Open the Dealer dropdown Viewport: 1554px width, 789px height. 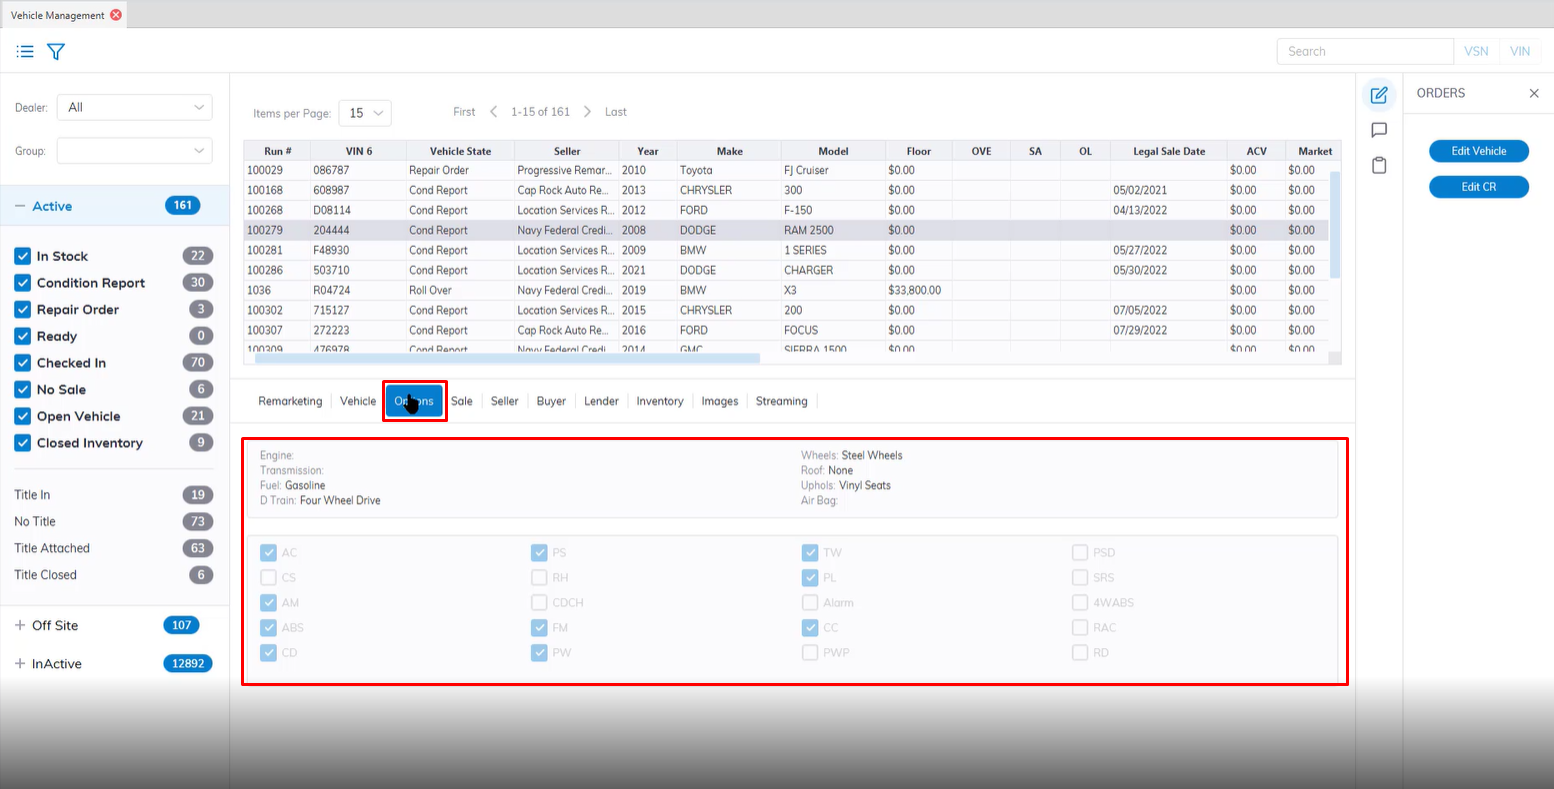pos(134,108)
